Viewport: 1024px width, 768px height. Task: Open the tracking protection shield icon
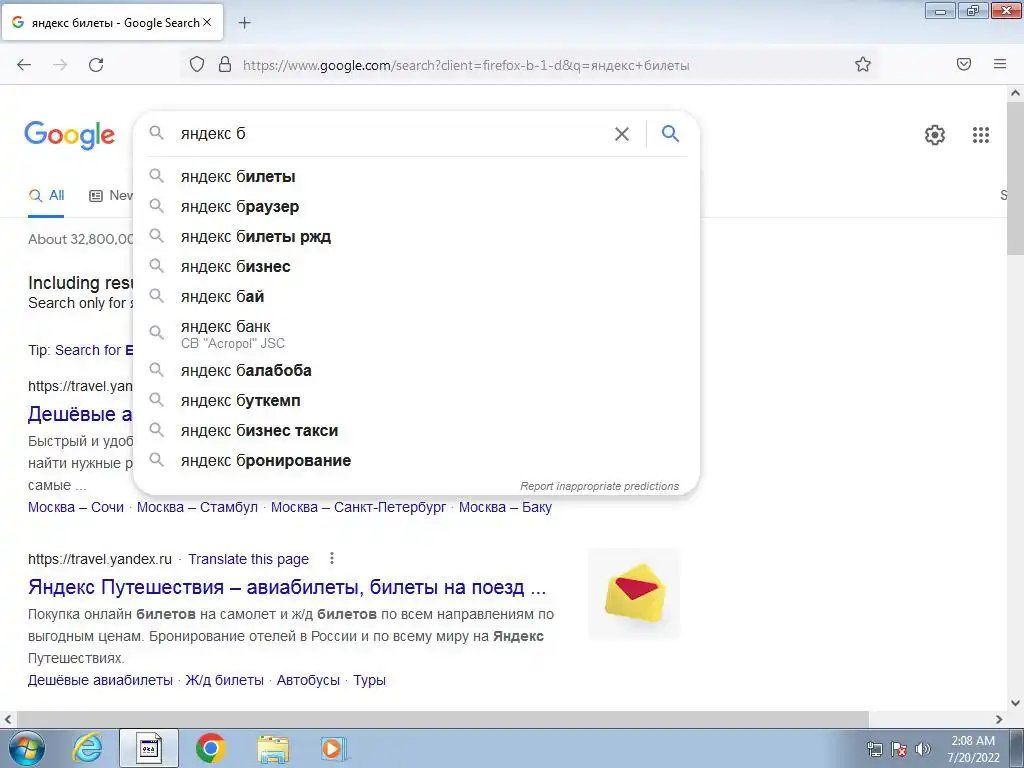tap(197, 64)
